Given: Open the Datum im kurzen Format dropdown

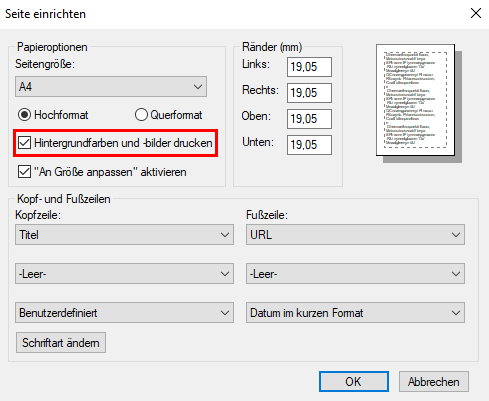Looking at the screenshot, I should point(355,313).
